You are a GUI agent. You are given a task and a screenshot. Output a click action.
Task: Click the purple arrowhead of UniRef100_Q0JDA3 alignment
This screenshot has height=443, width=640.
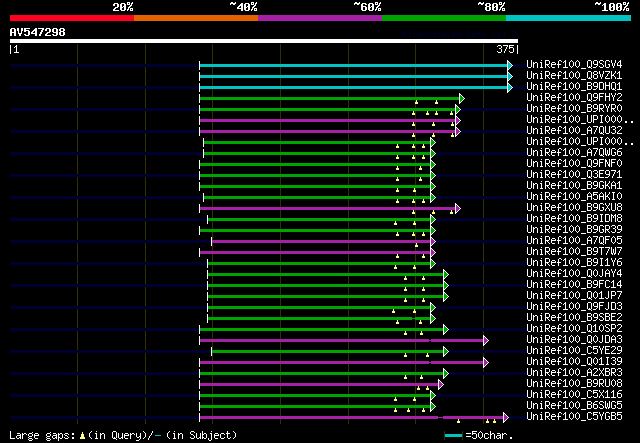click(486, 341)
